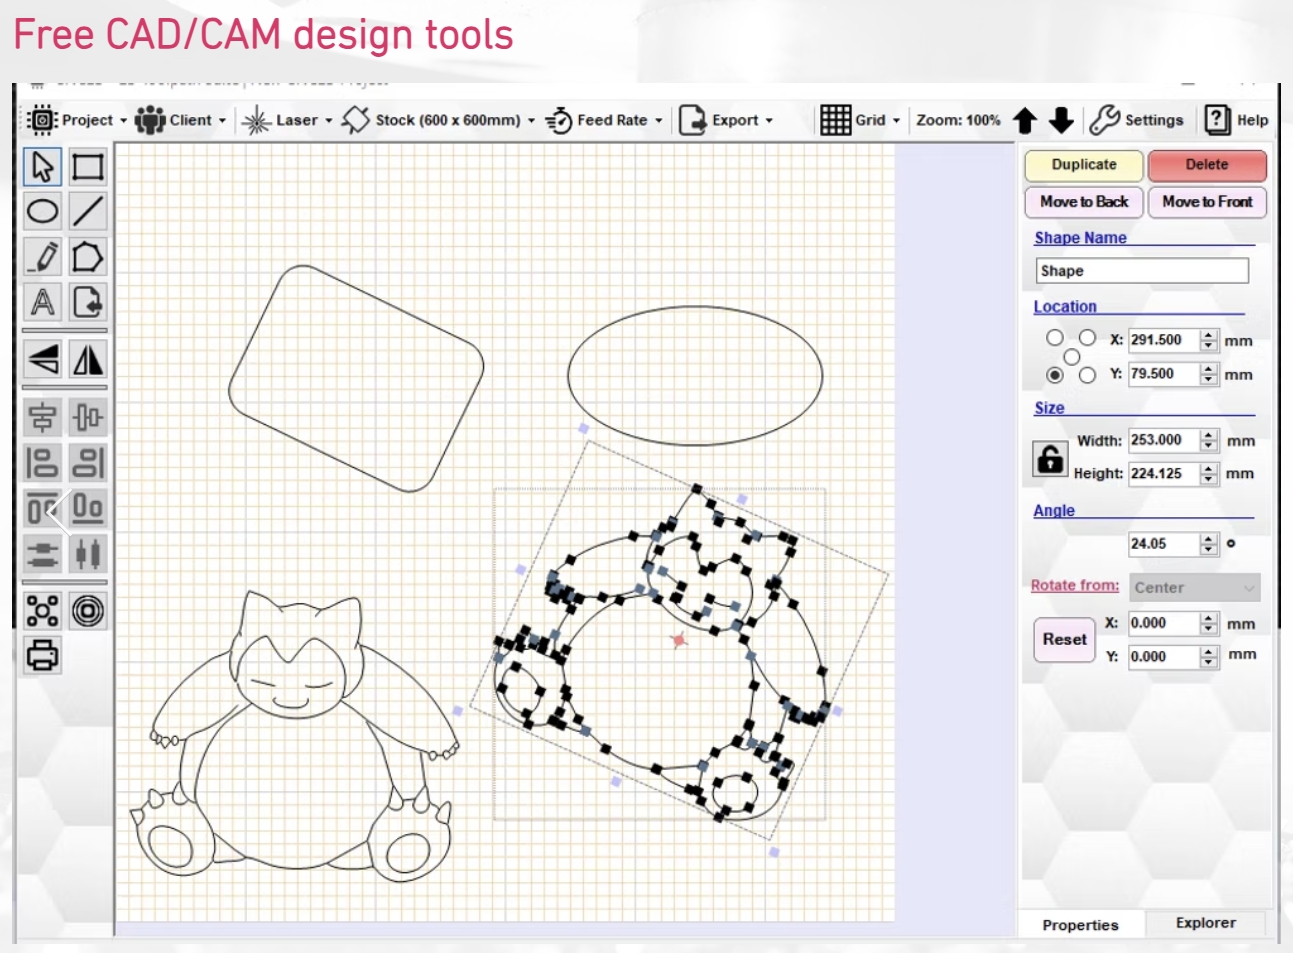Distribute shapes vertically
The width and height of the screenshot is (1293, 953).
click(42, 553)
